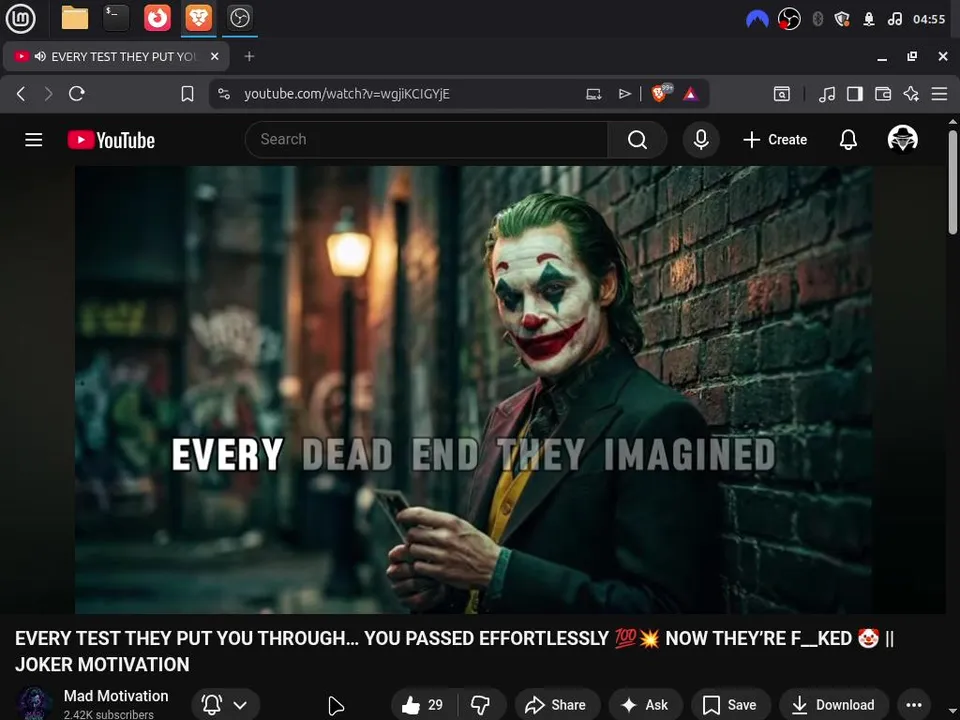This screenshot has width=960, height=720.
Task: Click the NordVPN tray icon
Action: (757, 20)
